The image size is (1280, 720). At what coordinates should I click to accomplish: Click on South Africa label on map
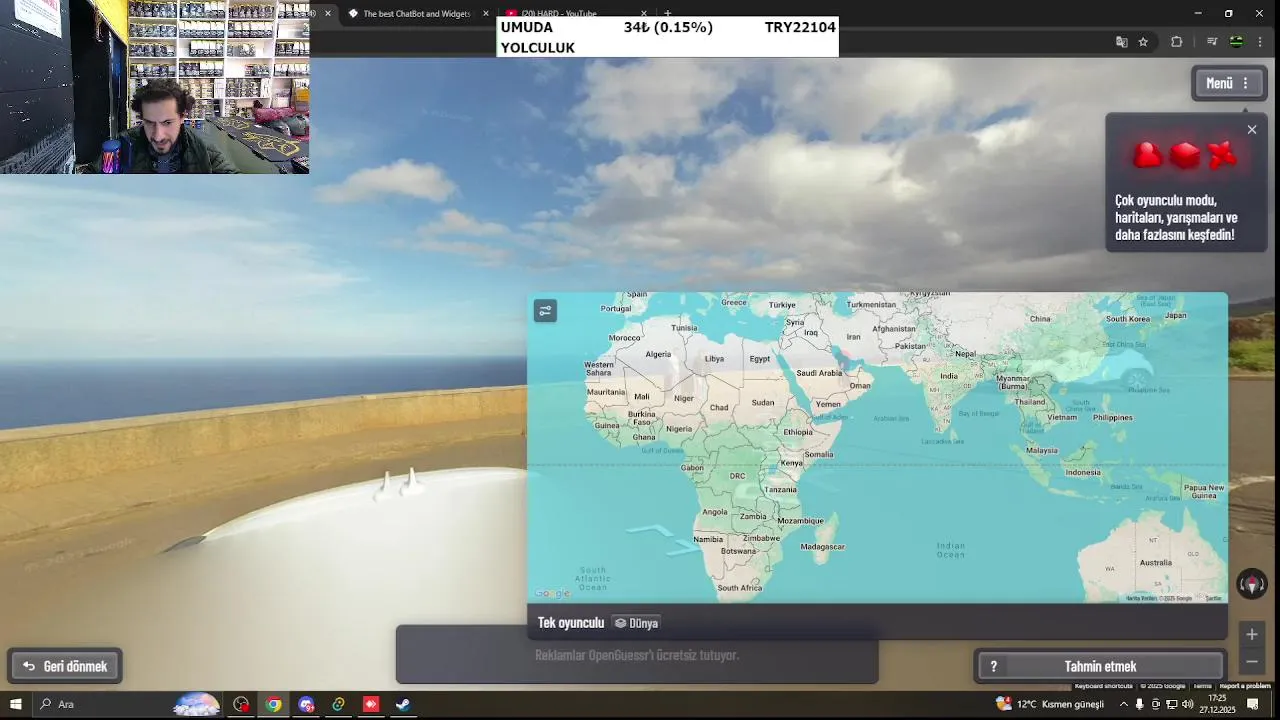[x=740, y=588]
